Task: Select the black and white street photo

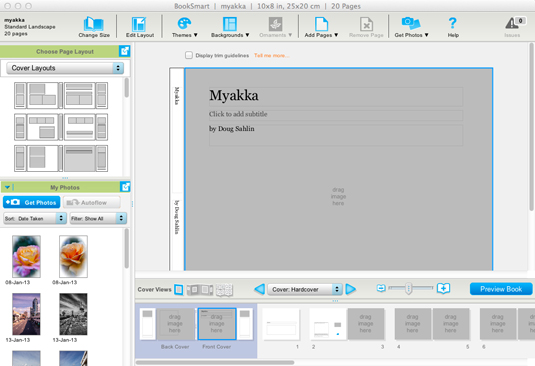Action: coord(73,314)
